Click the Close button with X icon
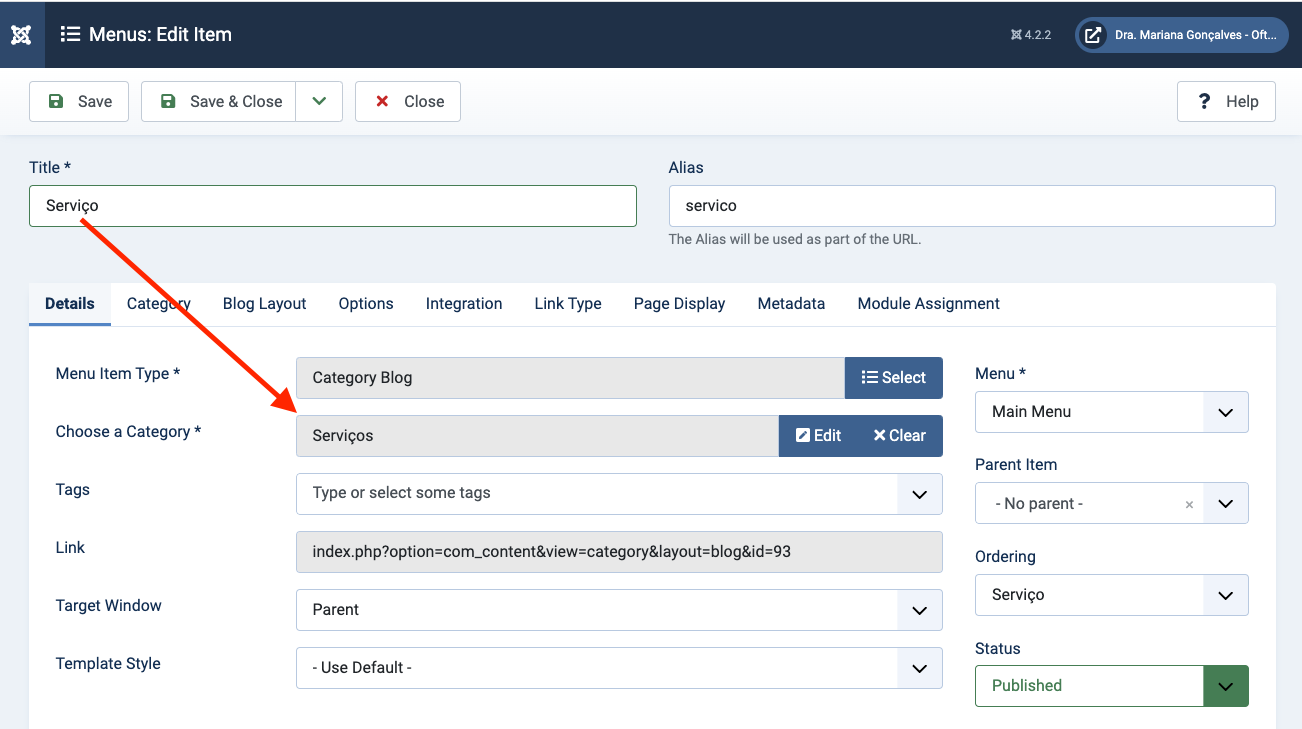Viewport: 1302px width, 729px height. click(x=408, y=101)
